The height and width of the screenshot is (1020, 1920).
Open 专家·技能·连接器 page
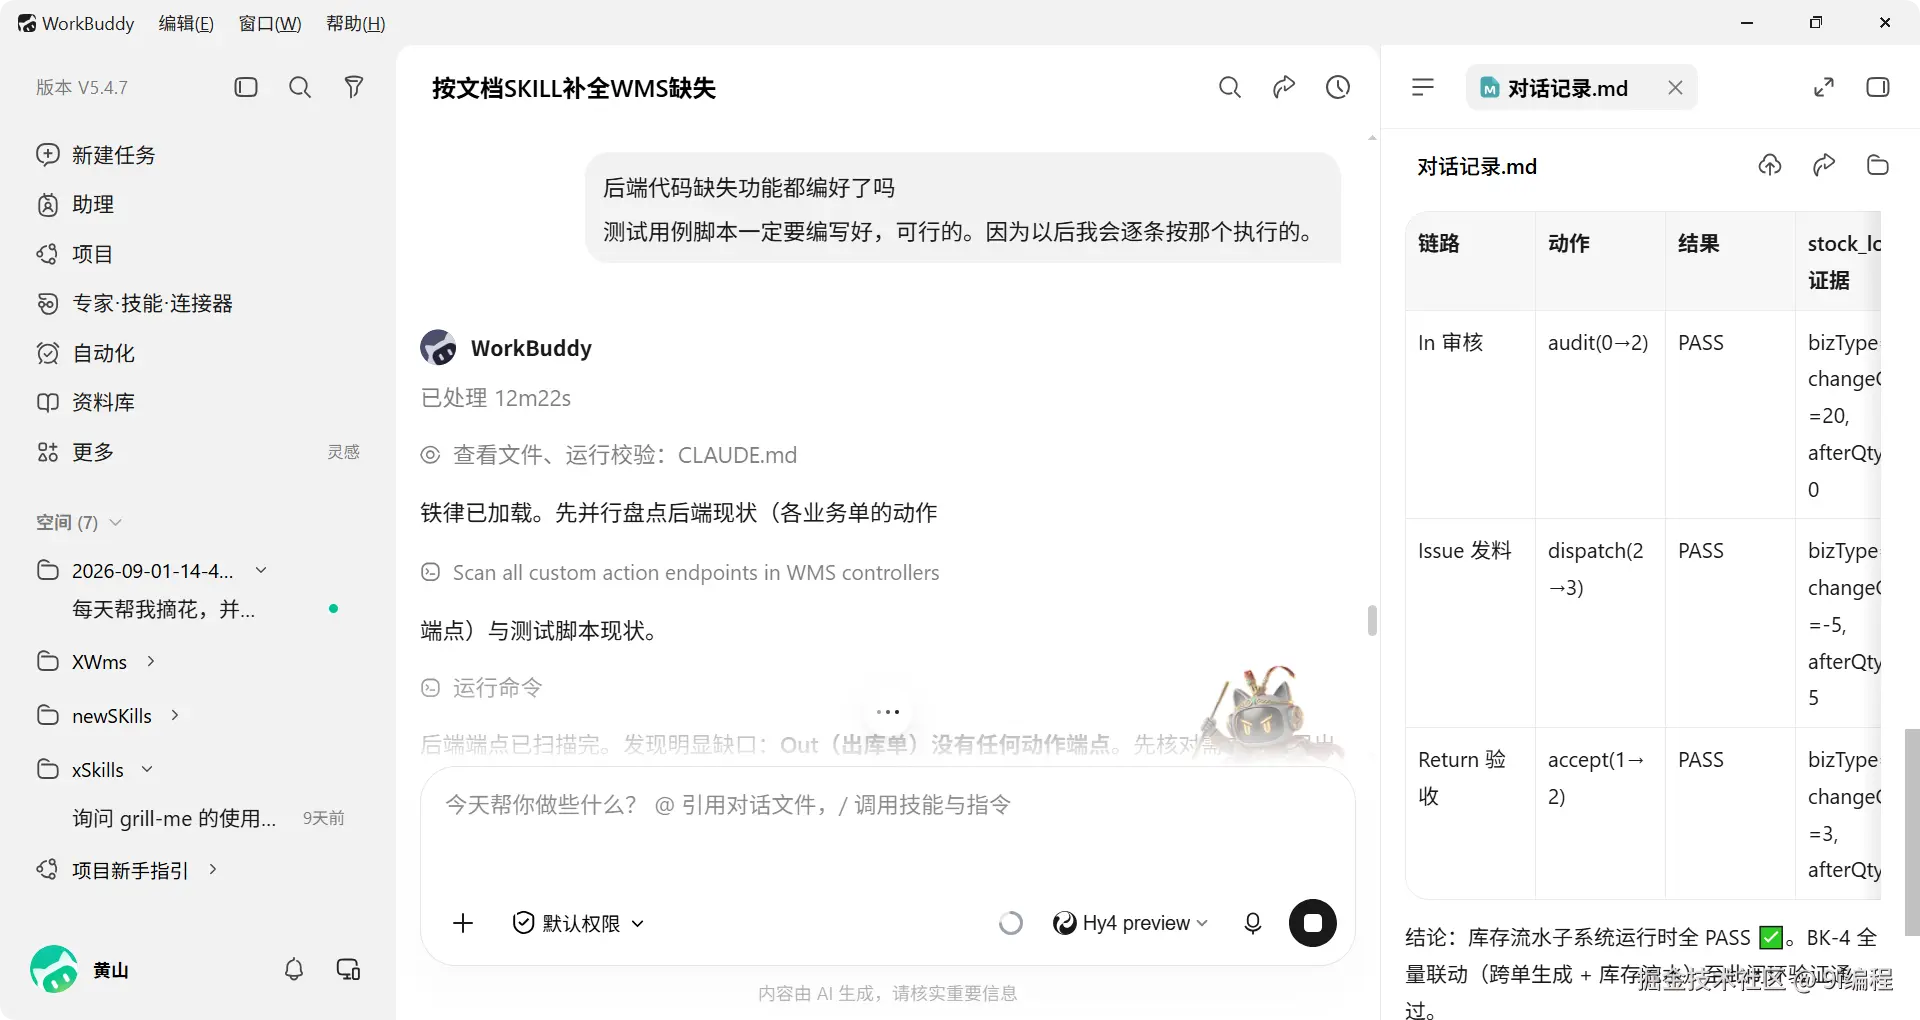(135, 304)
